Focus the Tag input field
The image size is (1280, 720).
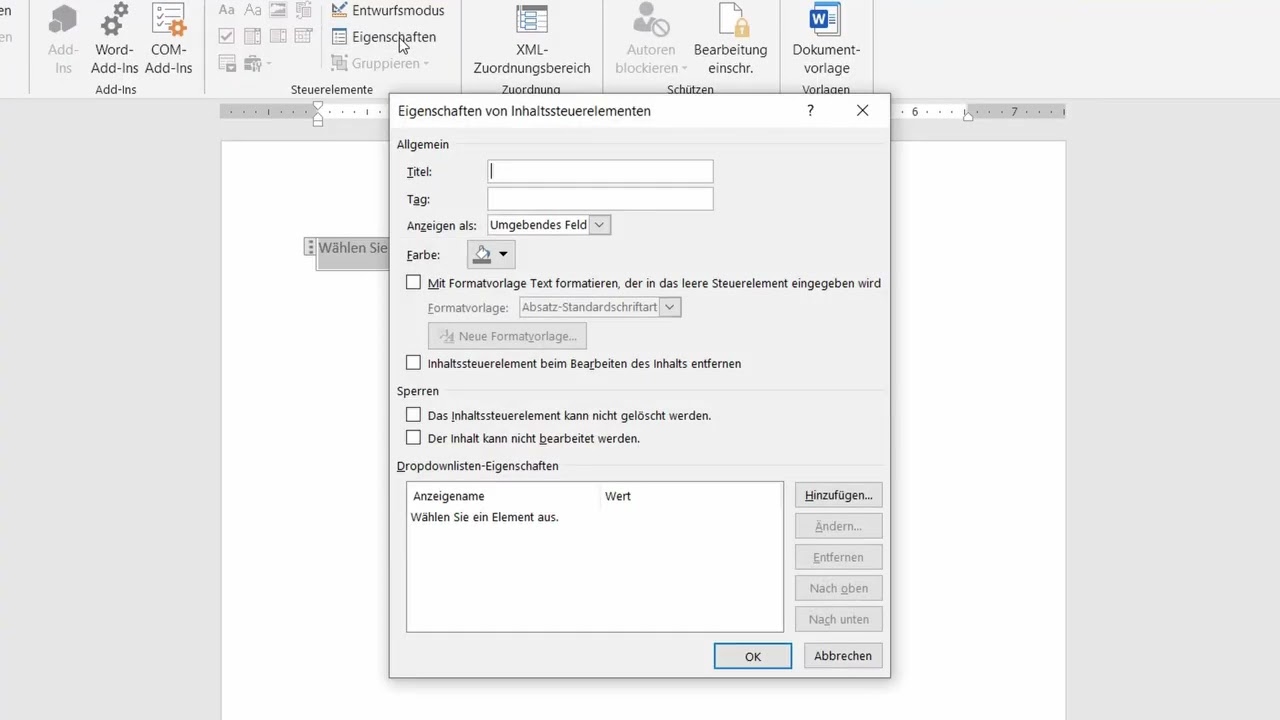point(600,199)
